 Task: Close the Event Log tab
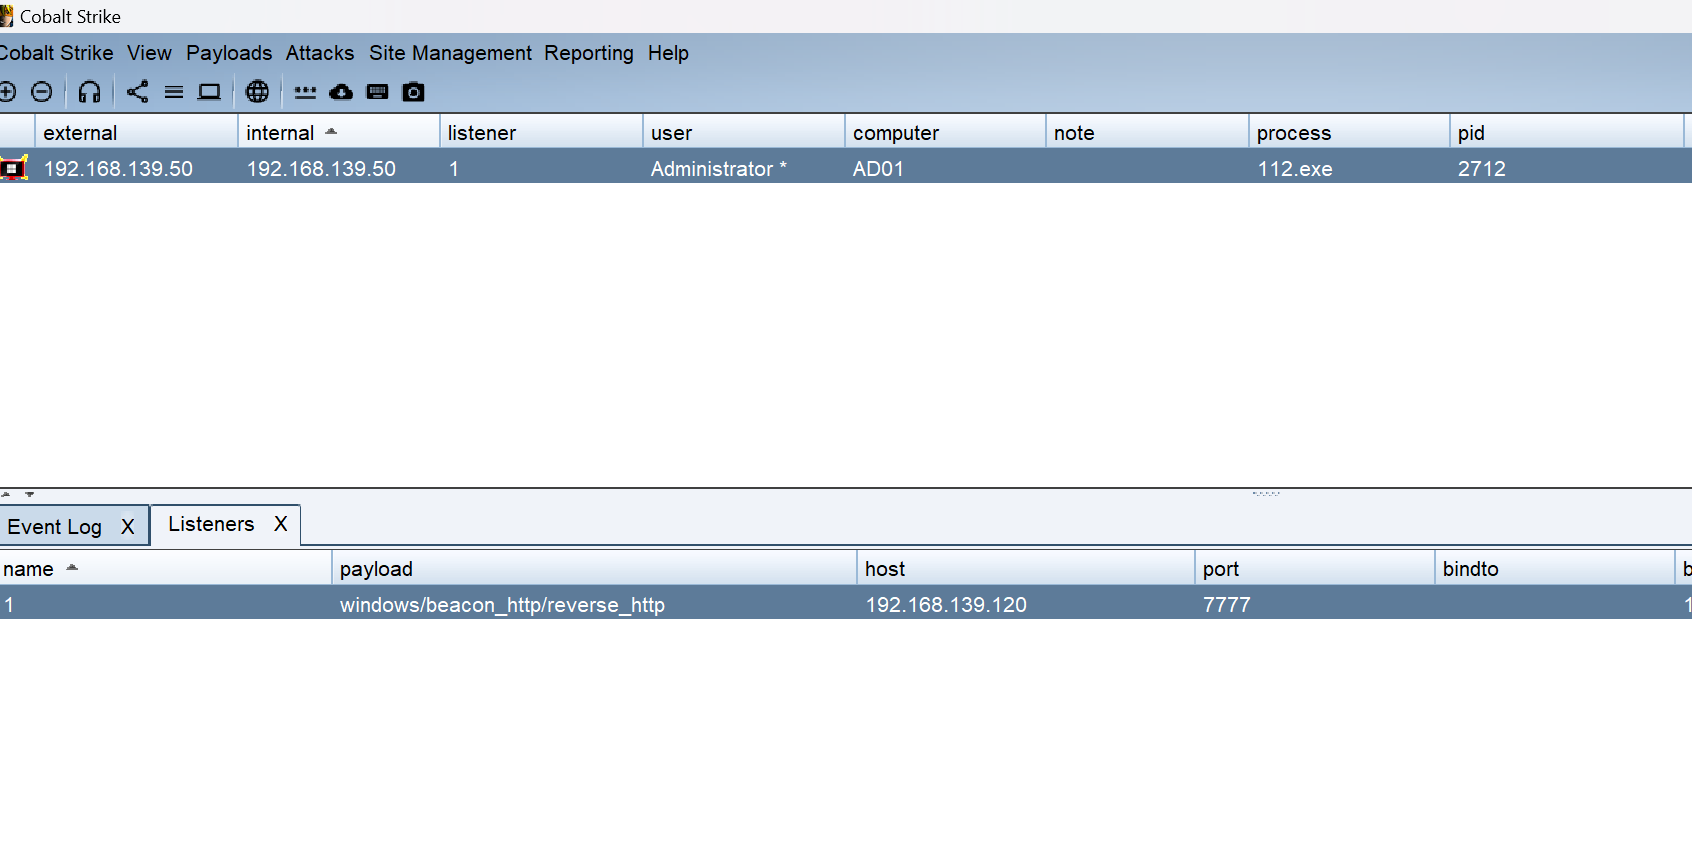click(x=128, y=527)
